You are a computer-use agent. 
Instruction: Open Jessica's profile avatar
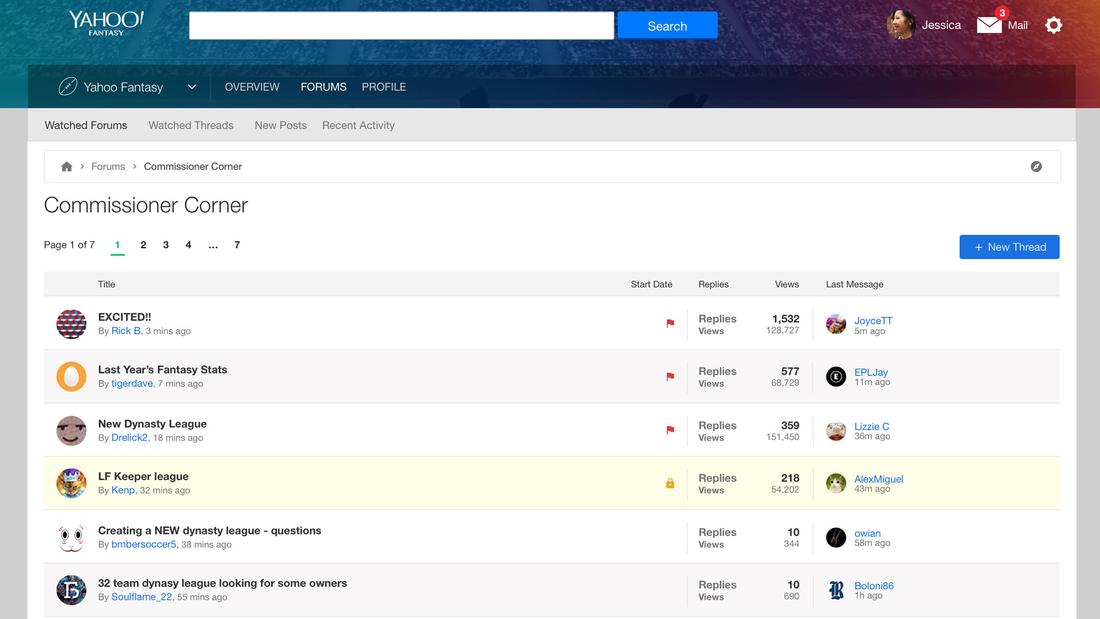901,25
